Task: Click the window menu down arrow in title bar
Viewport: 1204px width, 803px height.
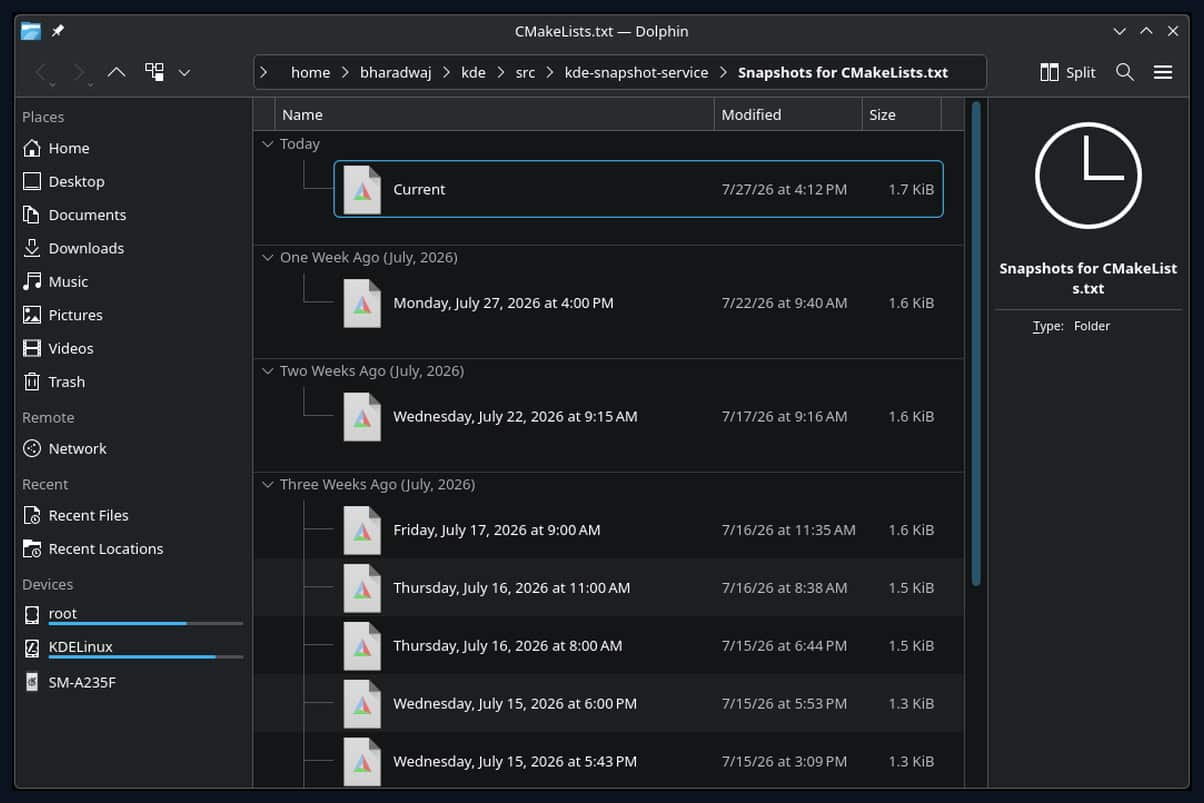Action: coord(1120,31)
